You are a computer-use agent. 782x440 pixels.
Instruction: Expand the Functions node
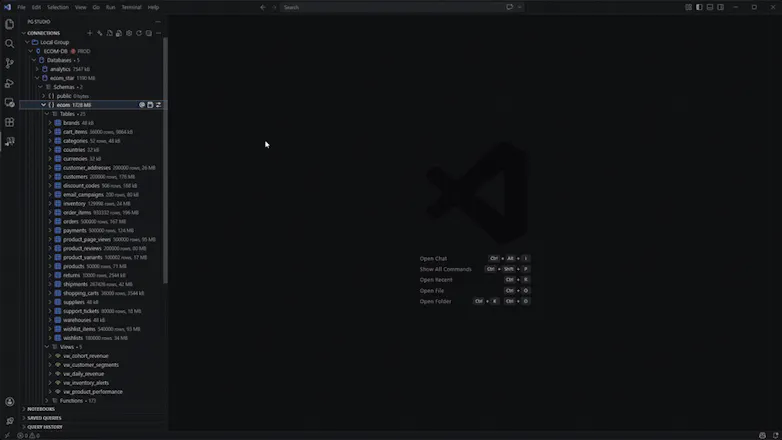pyautogui.click(x=47, y=401)
